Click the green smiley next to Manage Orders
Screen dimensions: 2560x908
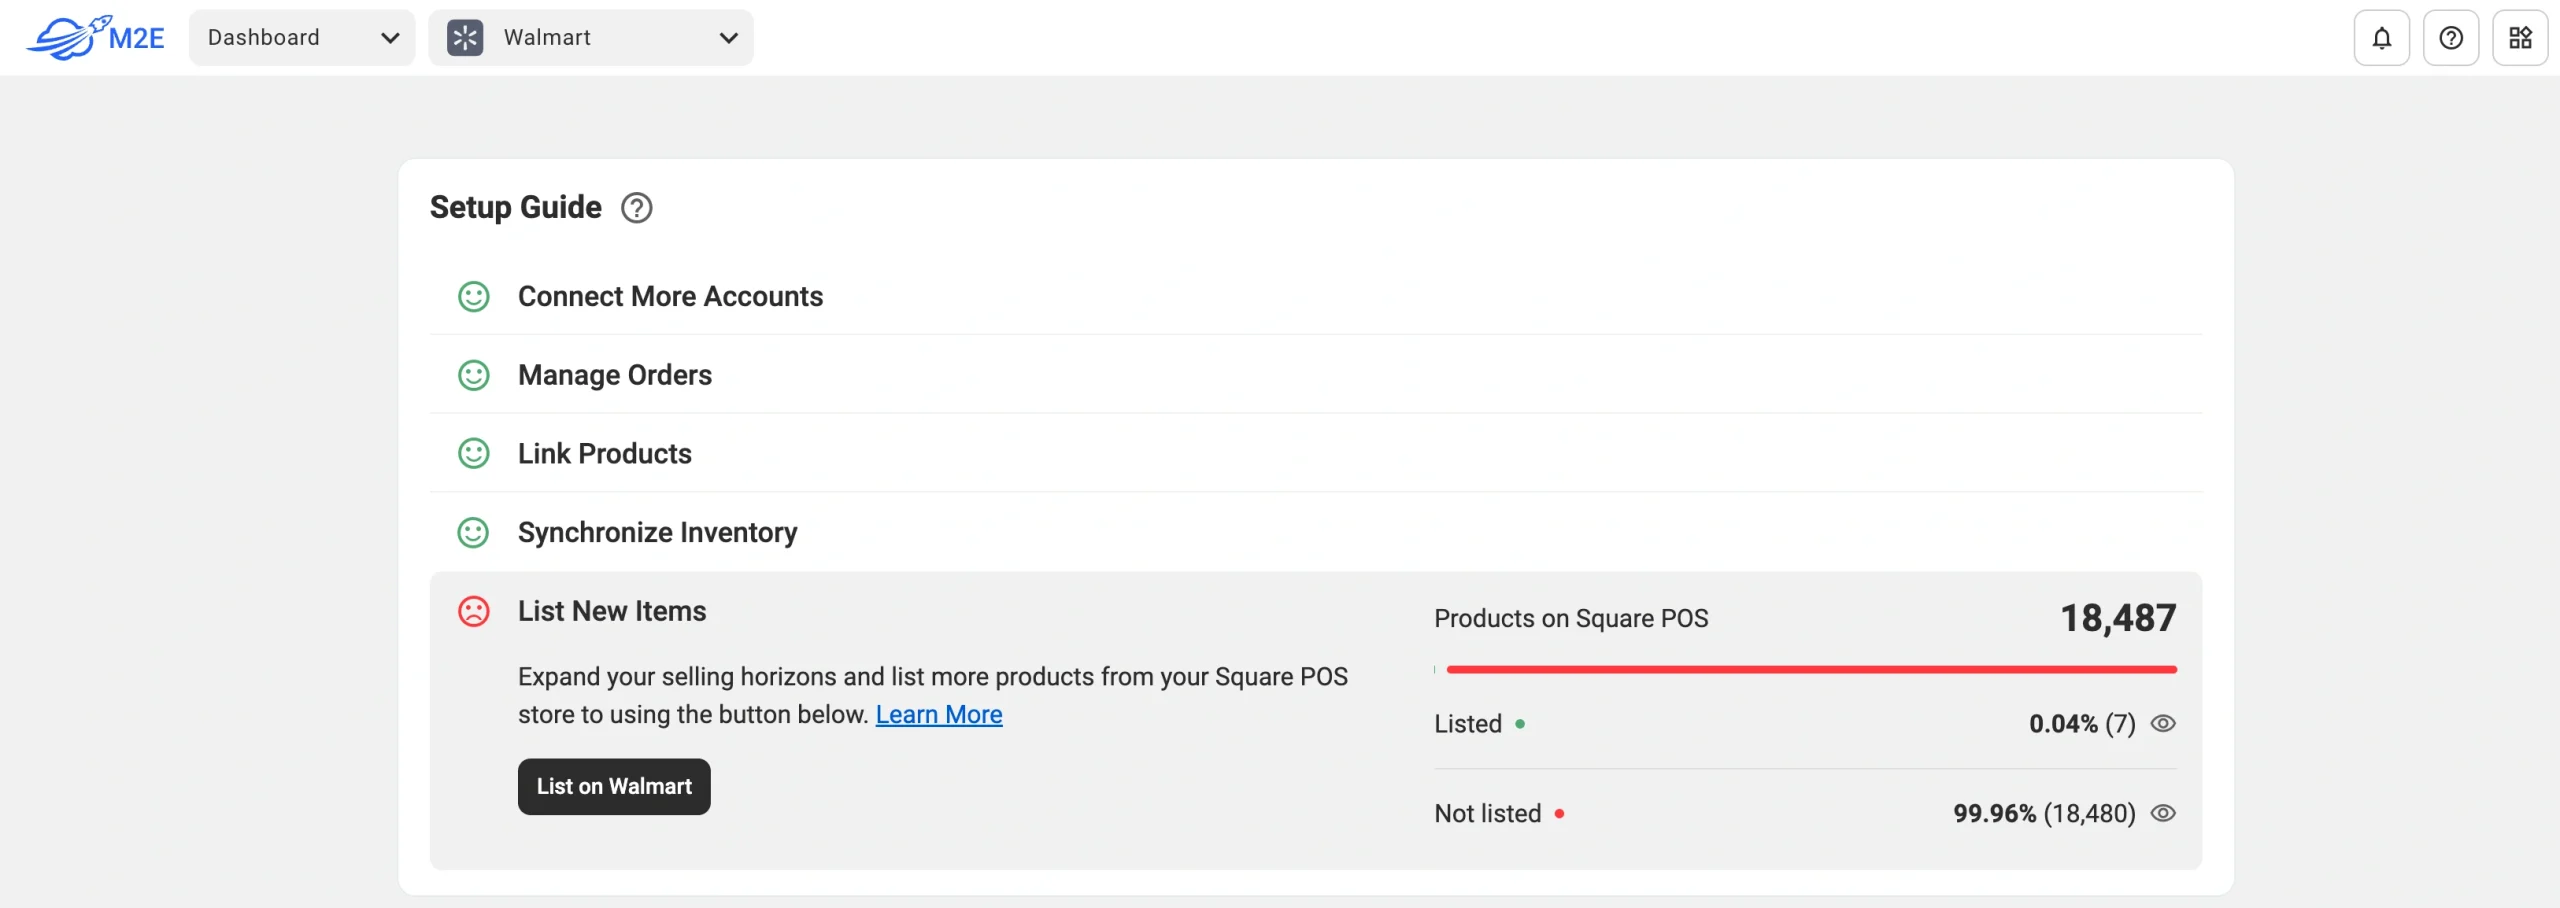tap(474, 375)
